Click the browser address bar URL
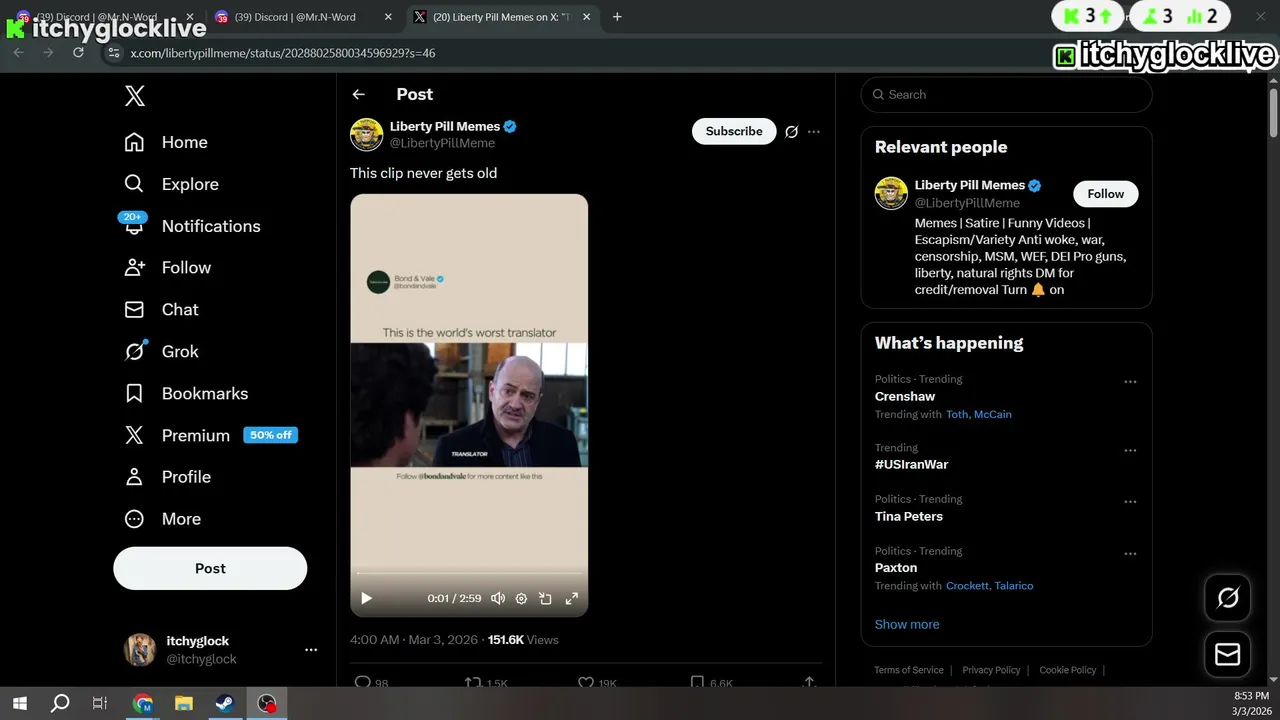Image resolution: width=1280 pixels, height=720 pixels. (283, 53)
